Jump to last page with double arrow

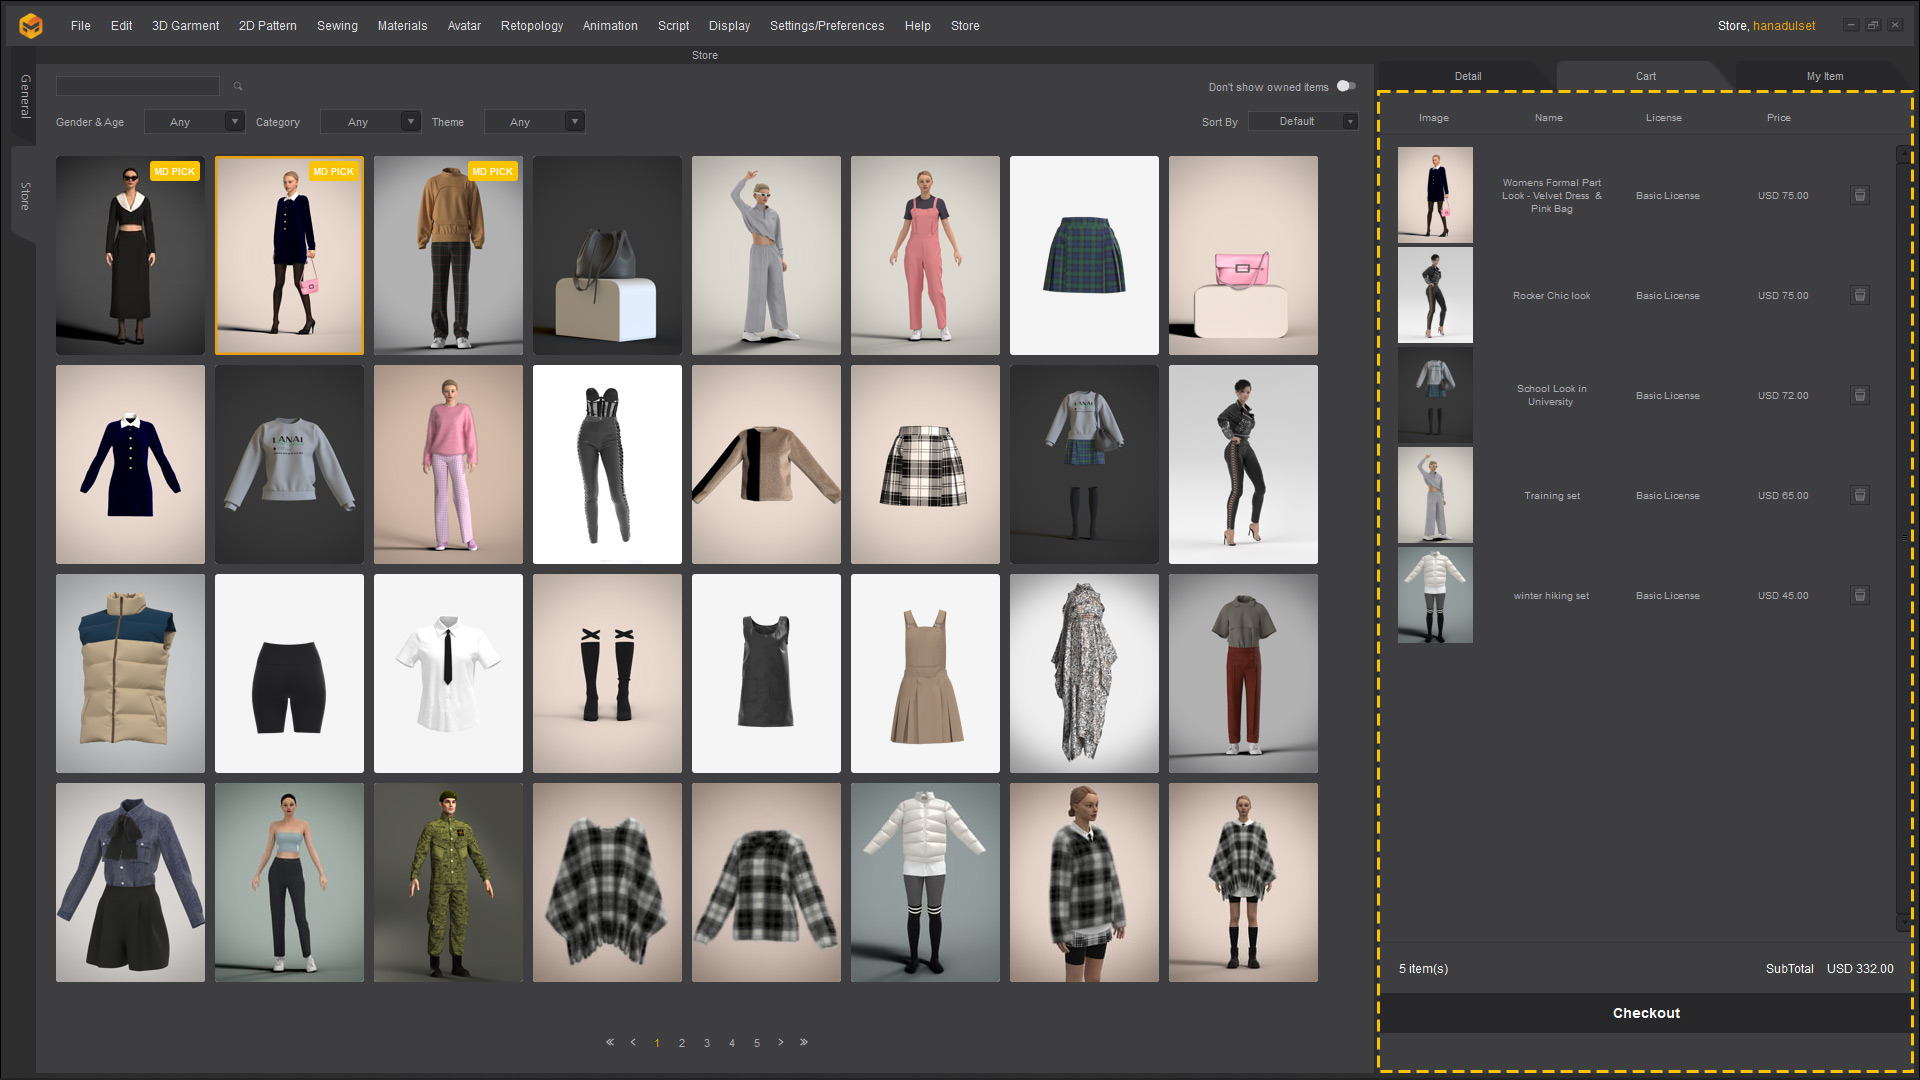pyautogui.click(x=804, y=1042)
